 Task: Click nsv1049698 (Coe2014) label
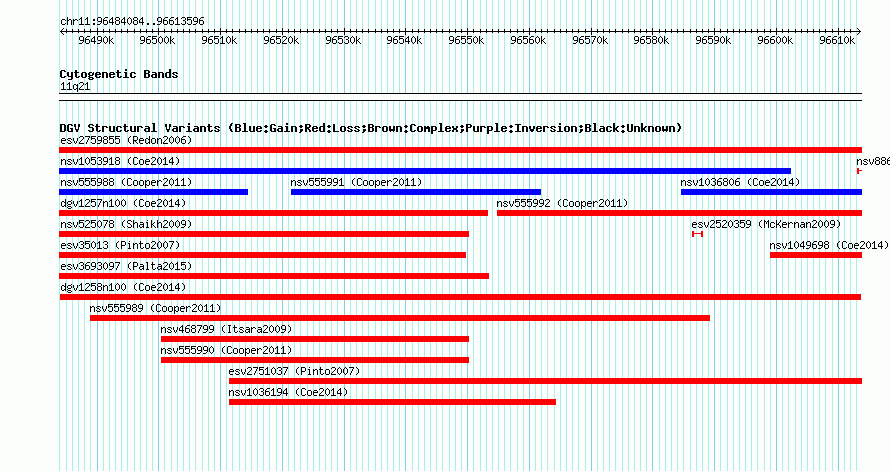click(x=829, y=245)
